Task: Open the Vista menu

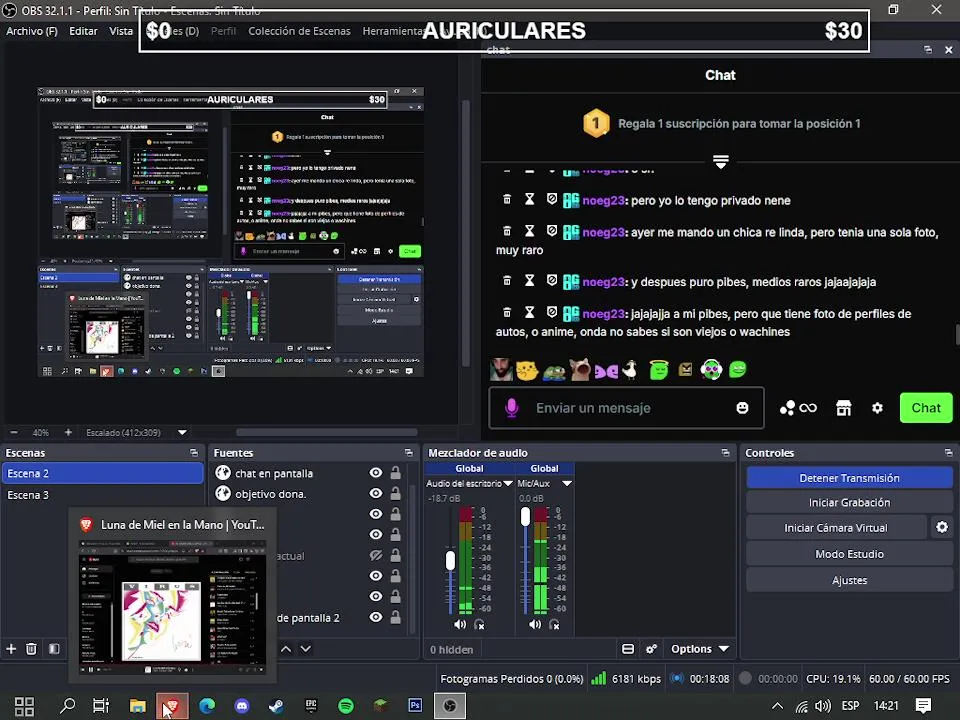Action: (x=121, y=31)
